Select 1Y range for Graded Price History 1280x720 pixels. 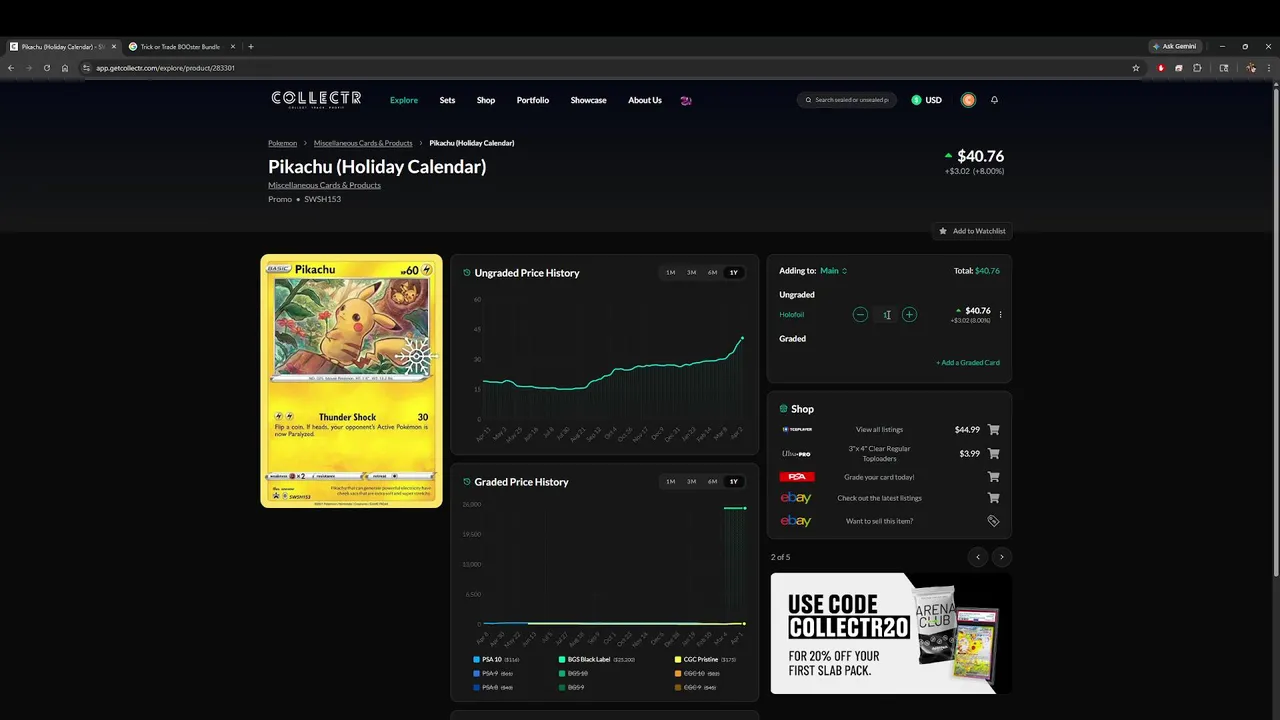click(733, 481)
